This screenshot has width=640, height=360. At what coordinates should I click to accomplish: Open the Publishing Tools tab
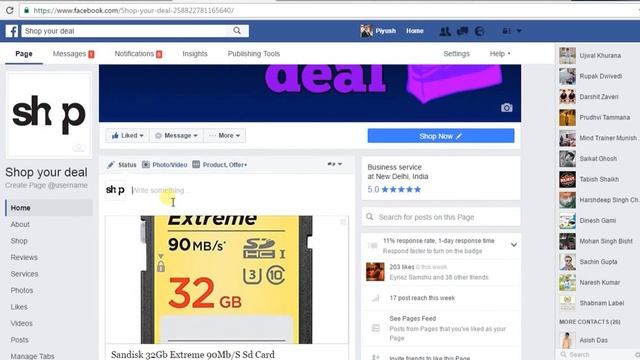point(253,54)
